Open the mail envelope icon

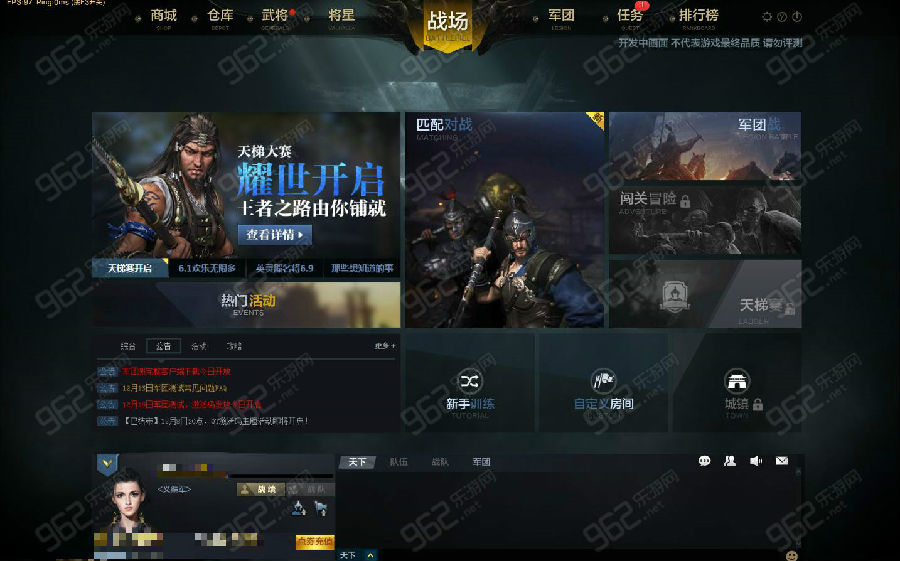[x=782, y=461]
